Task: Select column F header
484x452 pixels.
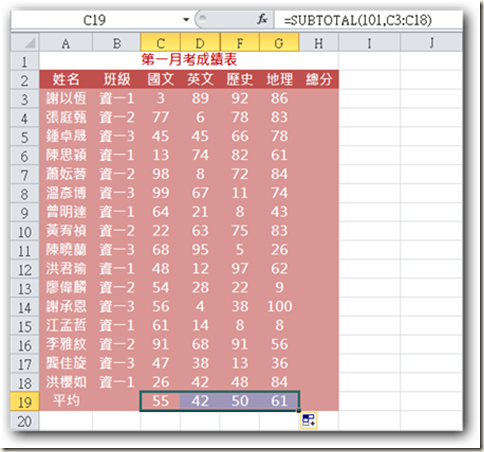Action: click(240, 42)
